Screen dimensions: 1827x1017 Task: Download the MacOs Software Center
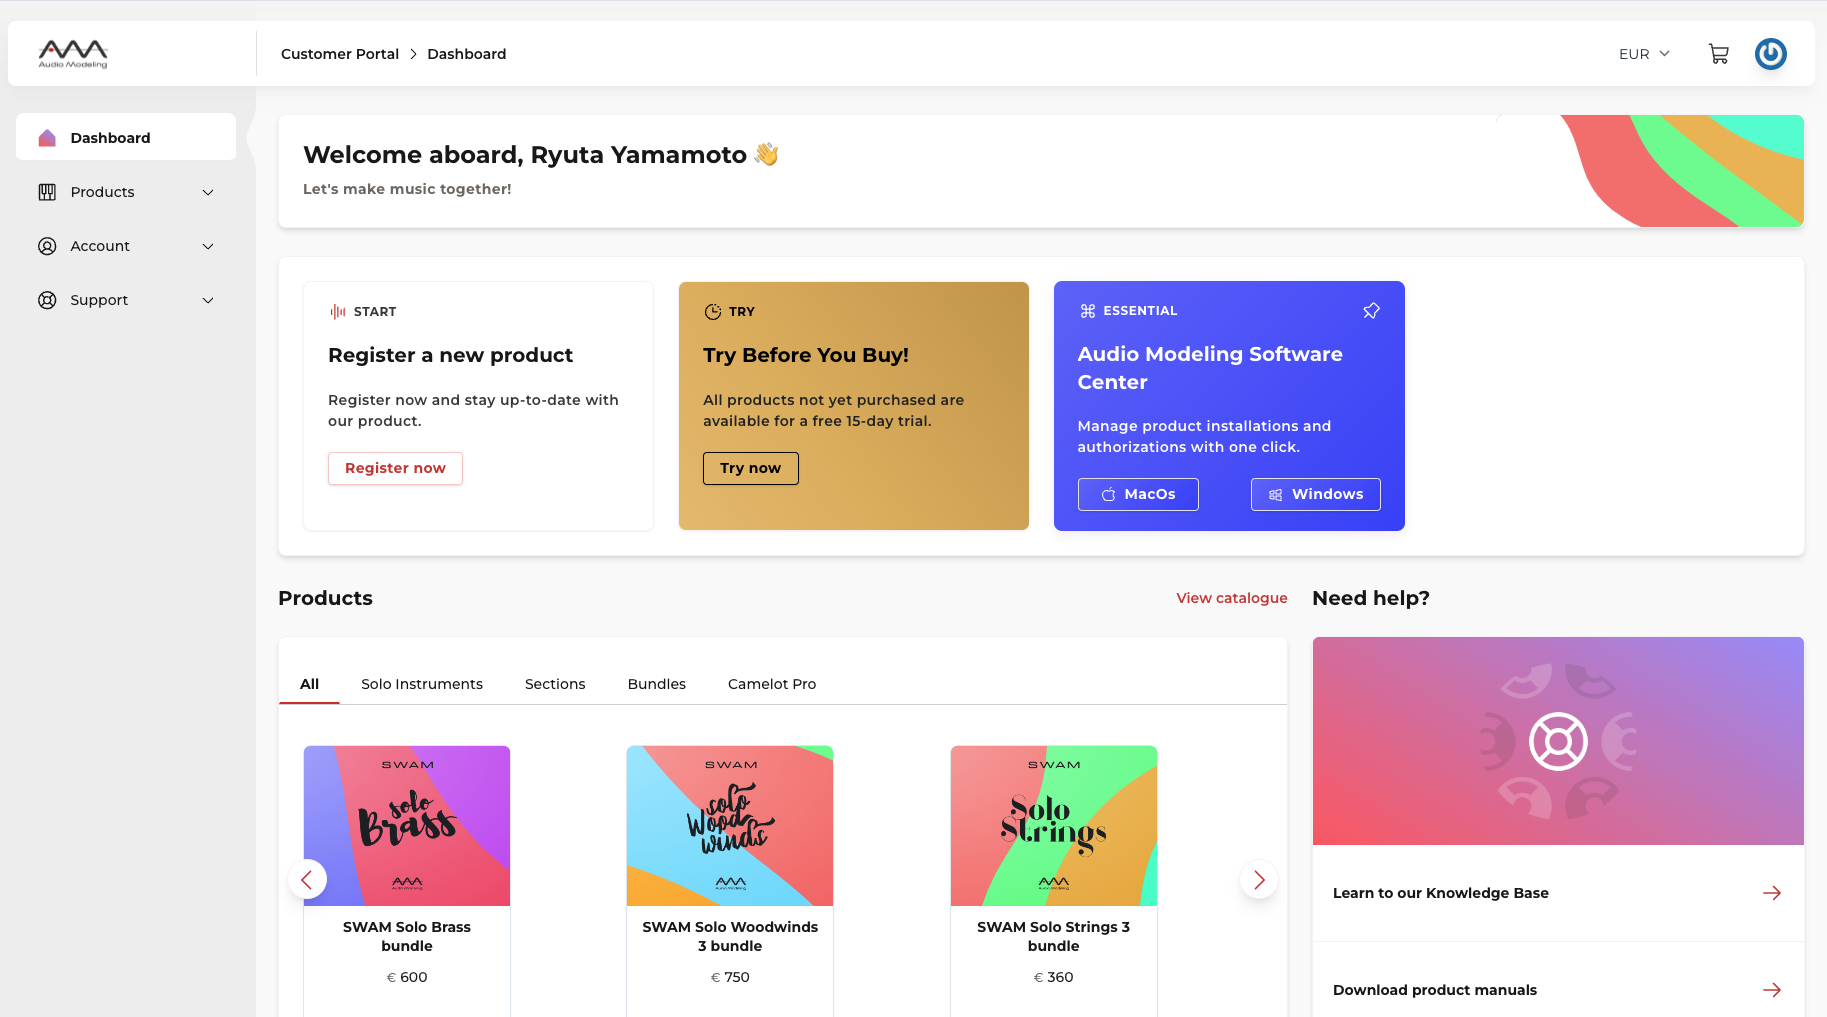(x=1138, y=494)
